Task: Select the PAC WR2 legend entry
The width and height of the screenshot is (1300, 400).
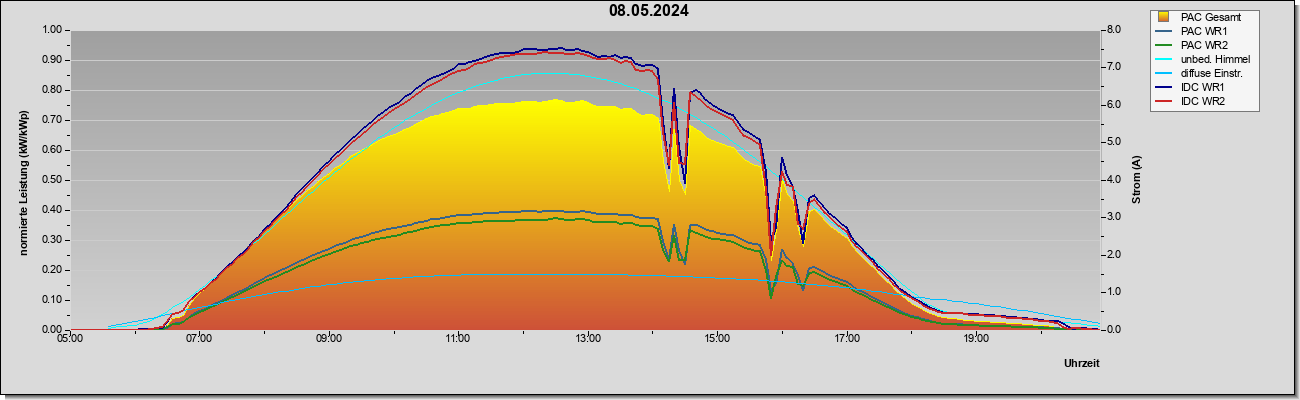Action: tap(1203, 45)
